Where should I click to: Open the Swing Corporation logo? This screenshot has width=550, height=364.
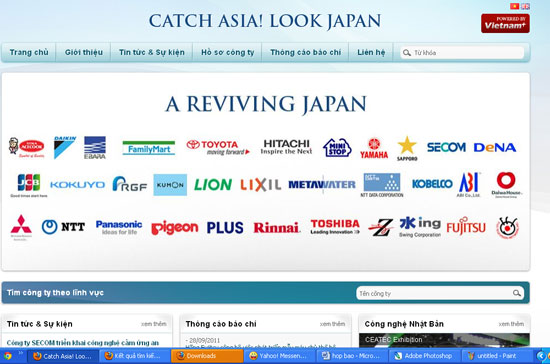click(420, 227)
